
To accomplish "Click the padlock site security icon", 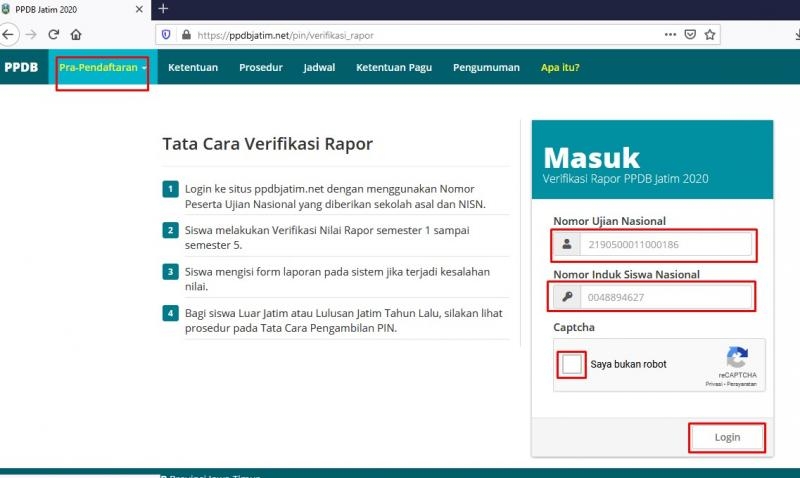I will [186, 35].
